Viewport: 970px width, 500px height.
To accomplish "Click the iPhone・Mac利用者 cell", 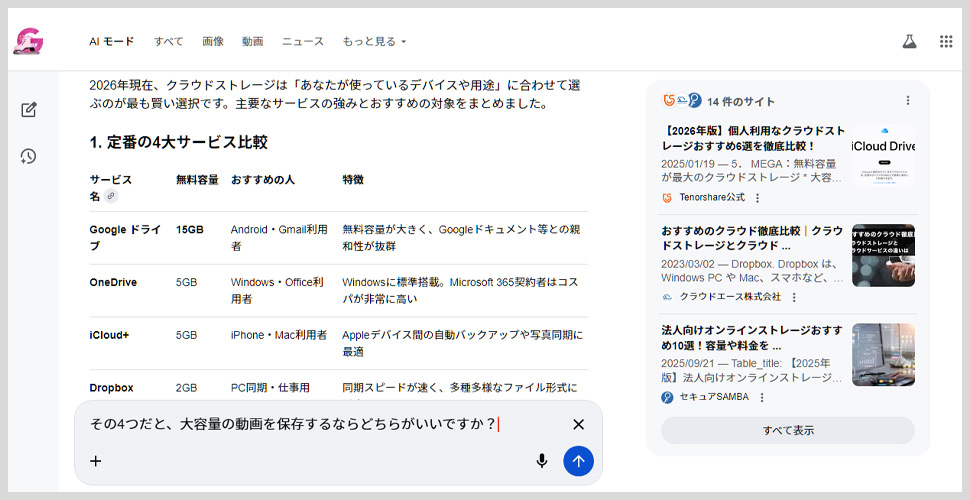I will (279, 335).
